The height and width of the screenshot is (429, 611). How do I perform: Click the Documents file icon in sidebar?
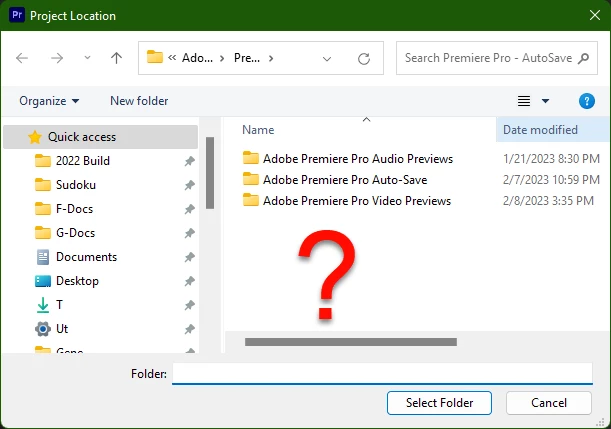pos(42,257)
